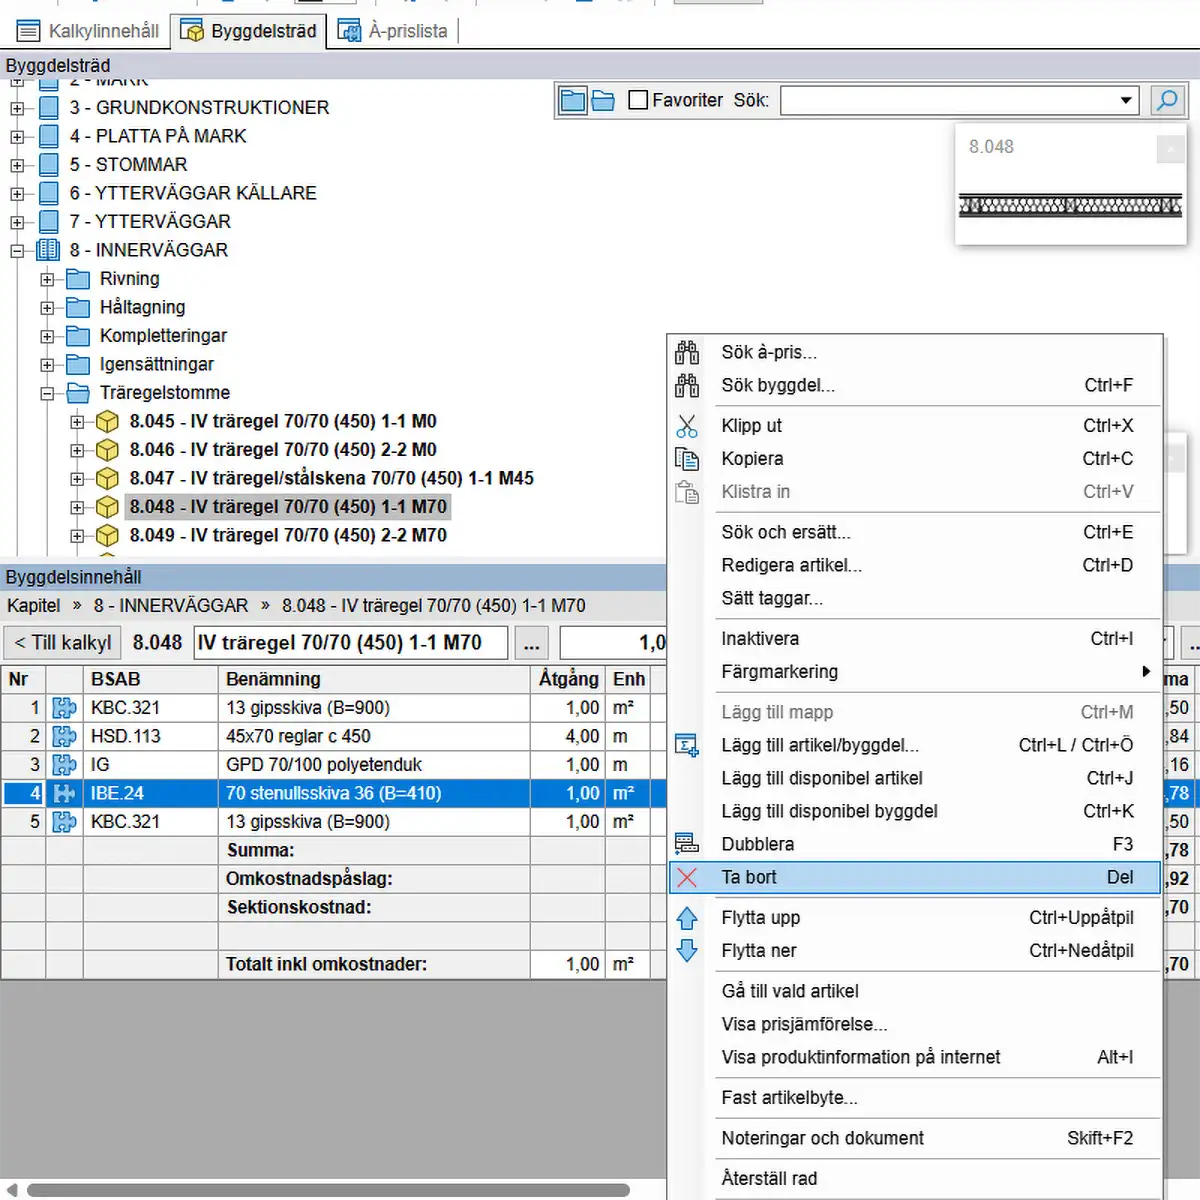This screenshot has height=1200, width=1200.
Task: Collapse the 8 - INNERVÄGGAR tree node
Action: 17,251
